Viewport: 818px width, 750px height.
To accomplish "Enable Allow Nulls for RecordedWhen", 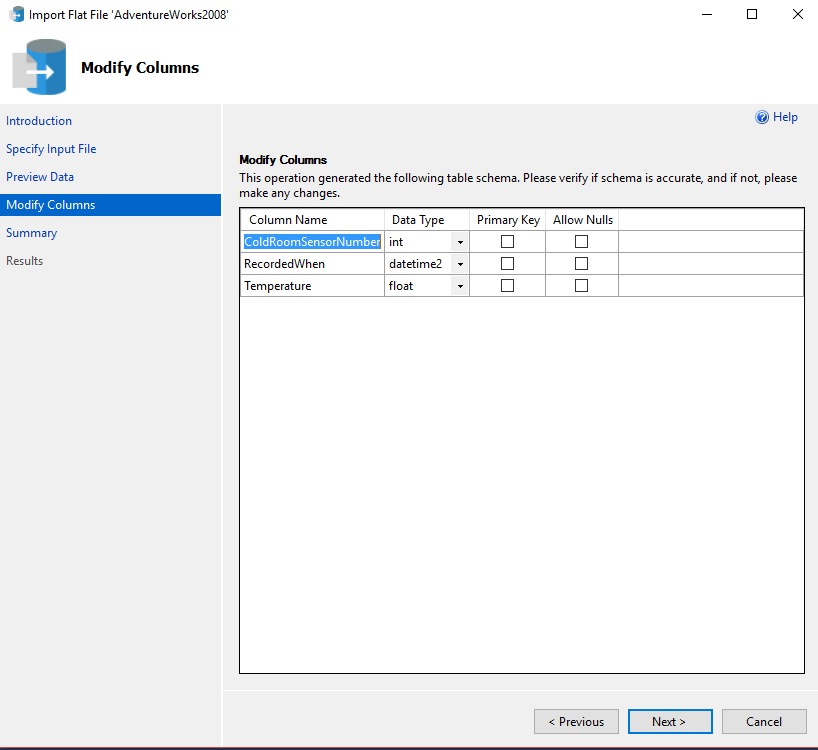I will pos(581,264).
